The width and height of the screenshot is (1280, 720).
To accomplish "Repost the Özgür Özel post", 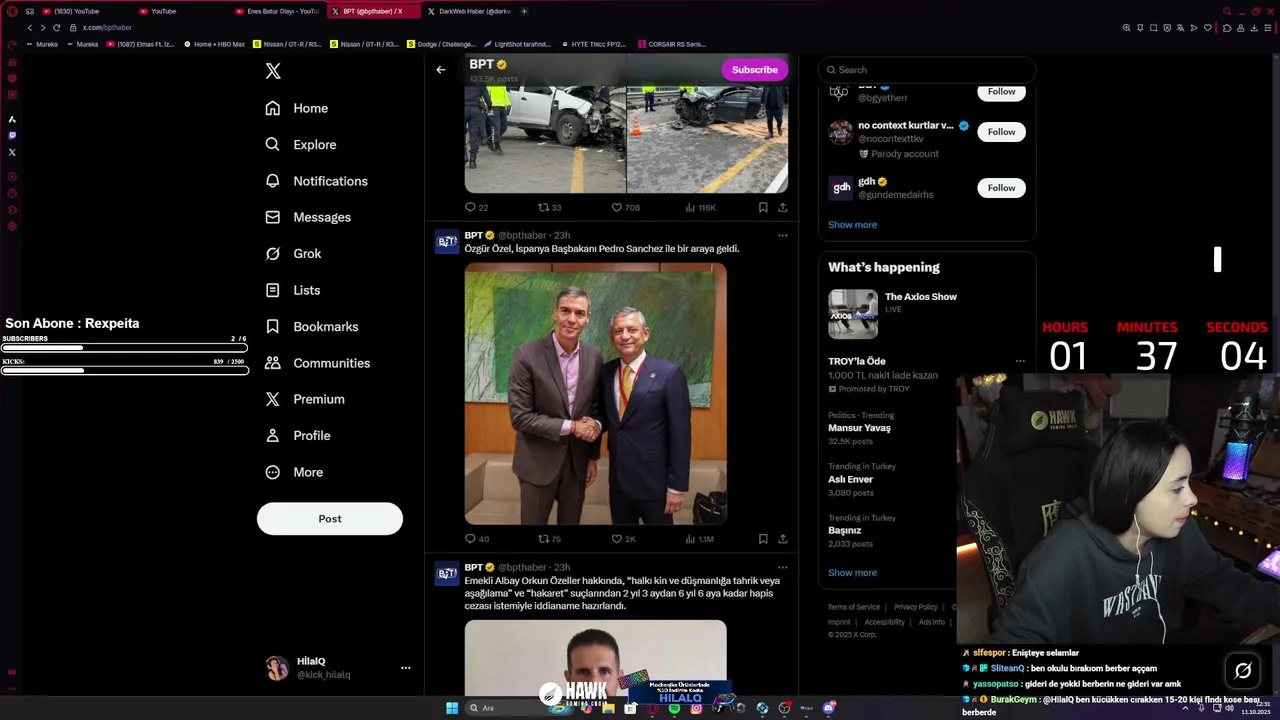I will point(550,539).
